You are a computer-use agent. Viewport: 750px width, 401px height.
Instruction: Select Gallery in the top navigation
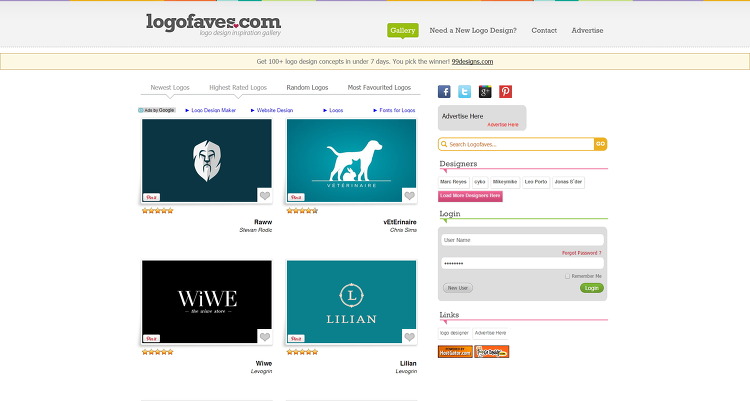(403, 30)
